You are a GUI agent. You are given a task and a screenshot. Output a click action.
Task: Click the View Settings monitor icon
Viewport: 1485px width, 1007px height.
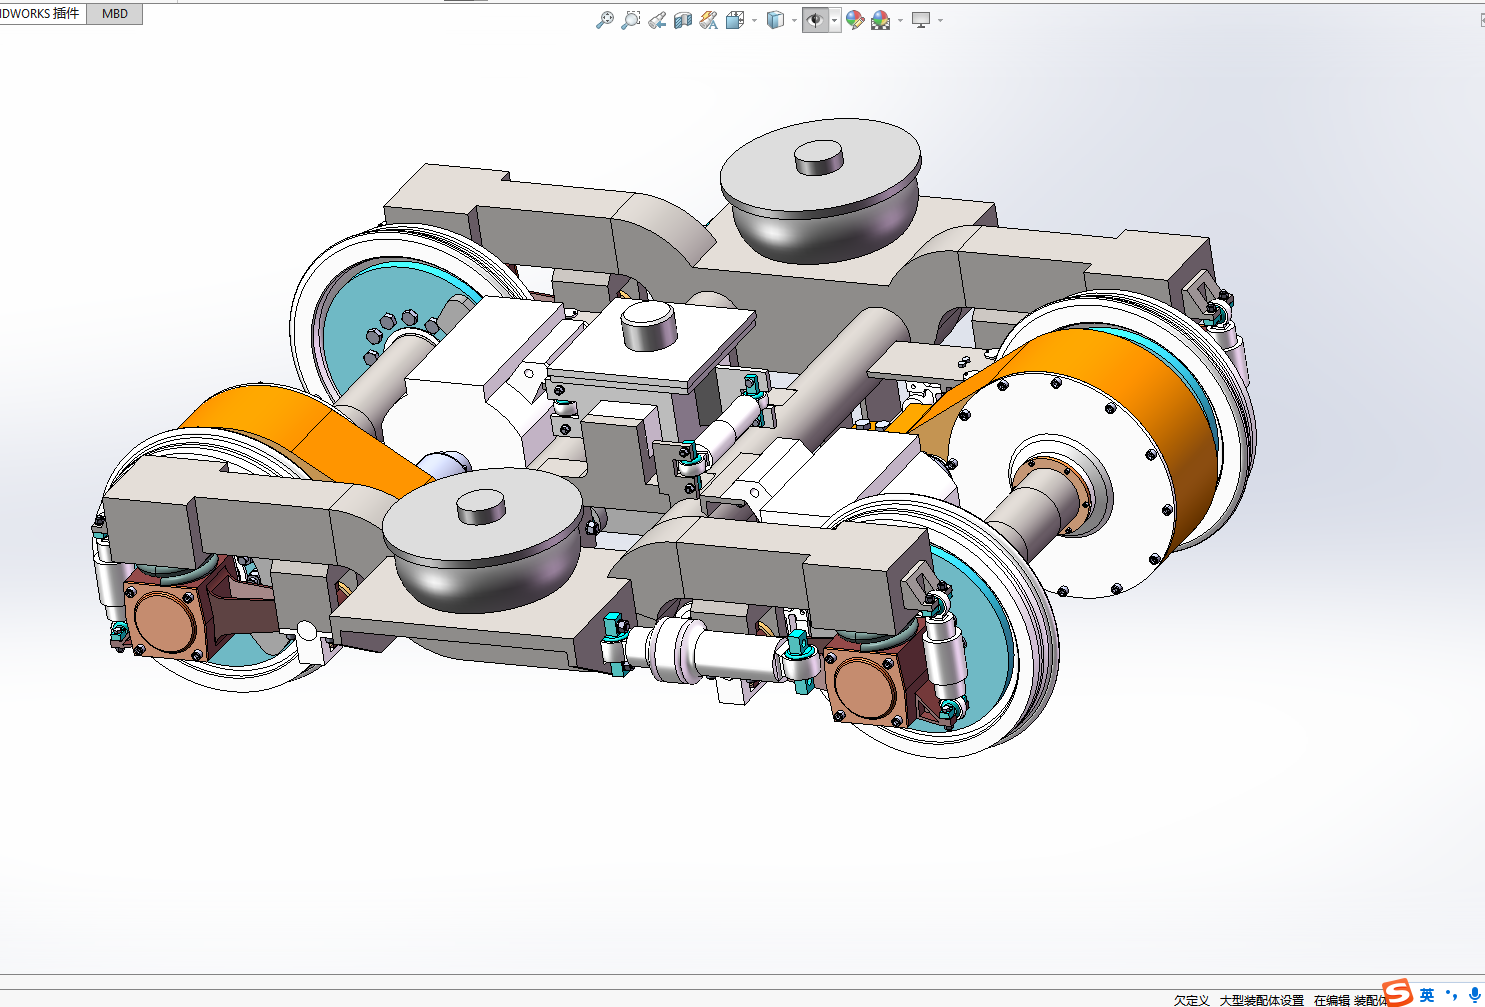922,20
